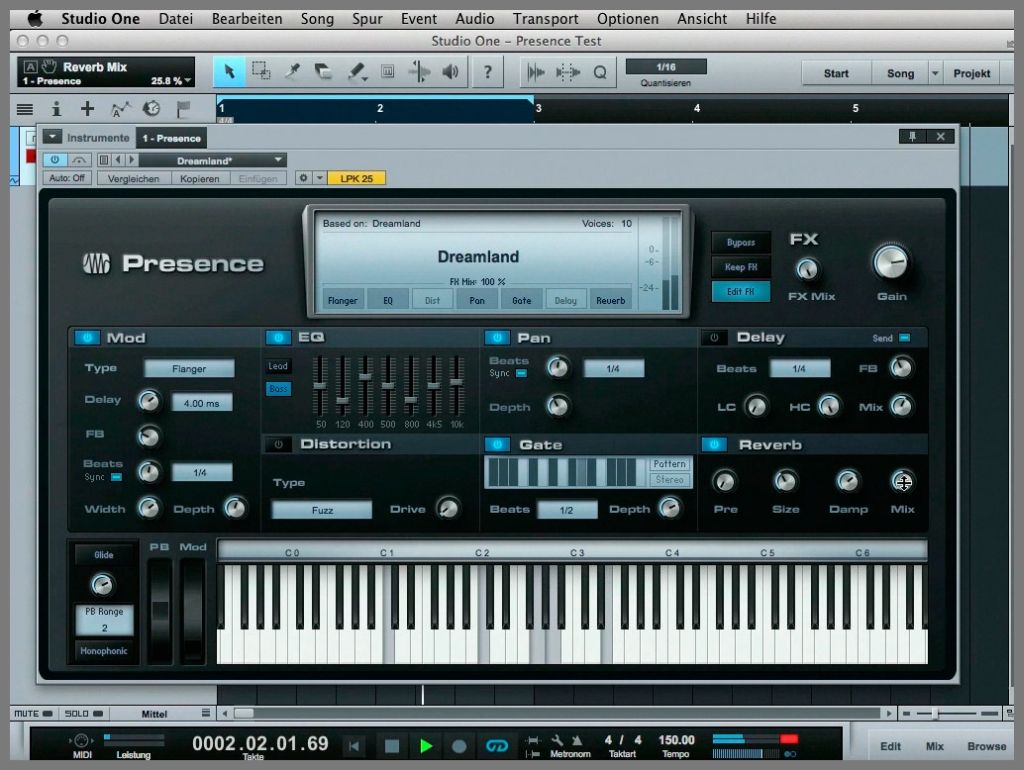Select the Eraser tool icon
The width and height of the screenshot is (1024, 770).
point(323,71)
